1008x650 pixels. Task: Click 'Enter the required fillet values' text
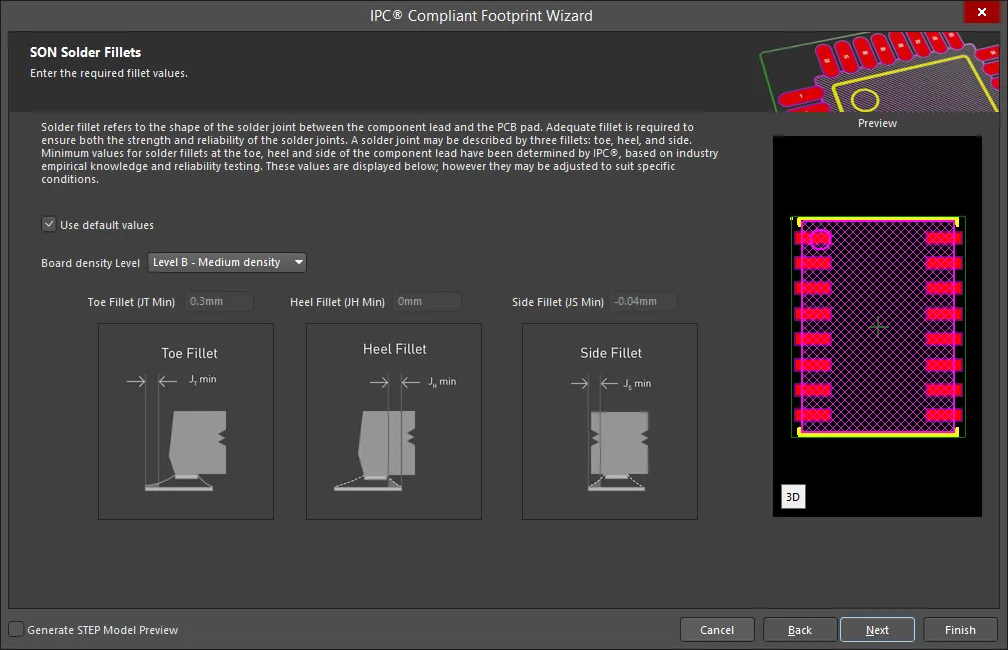click(109, 73)
